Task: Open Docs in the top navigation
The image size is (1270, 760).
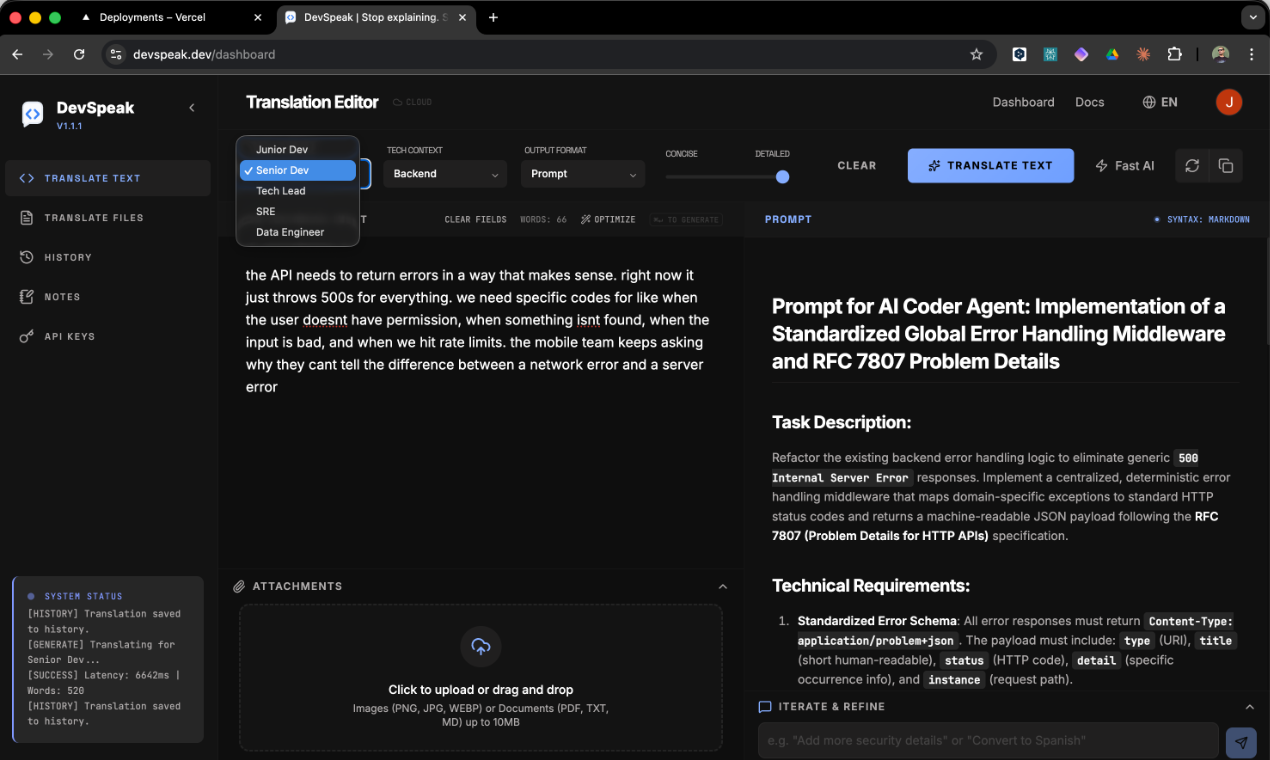Action: [x=1089, y=102]
